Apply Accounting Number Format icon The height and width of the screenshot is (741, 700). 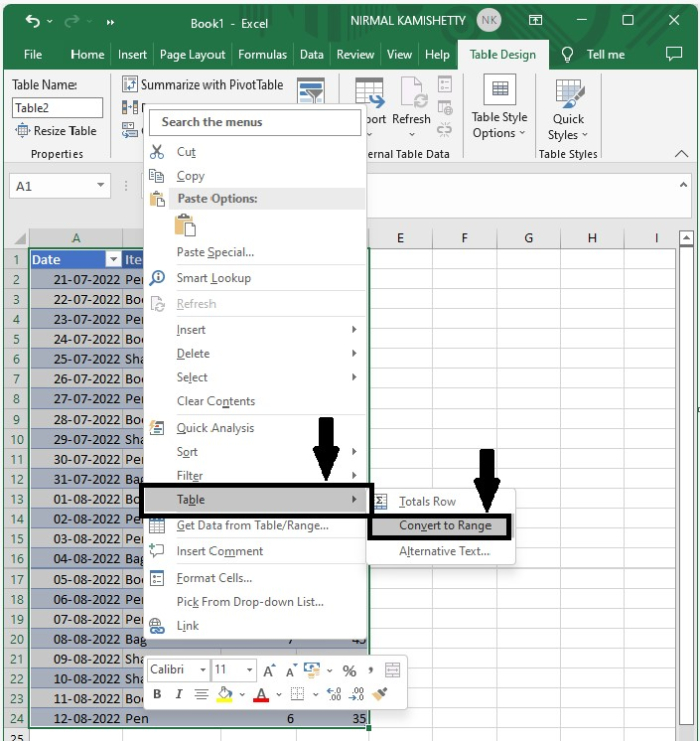click(312, 670)
